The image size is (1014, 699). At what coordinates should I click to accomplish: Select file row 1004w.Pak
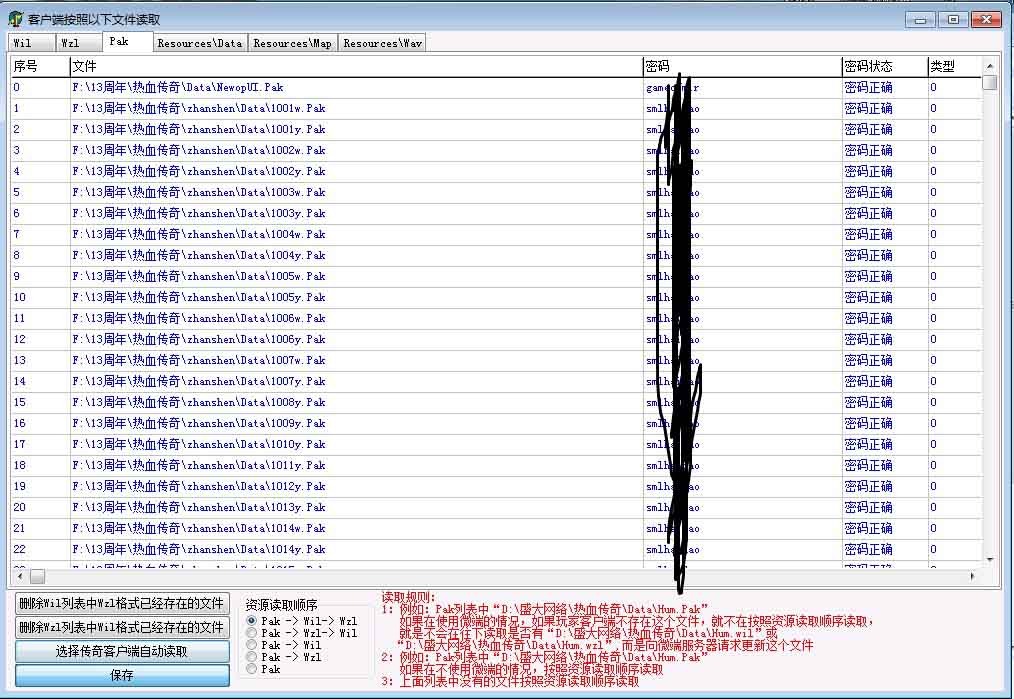[x=496, y=235]
